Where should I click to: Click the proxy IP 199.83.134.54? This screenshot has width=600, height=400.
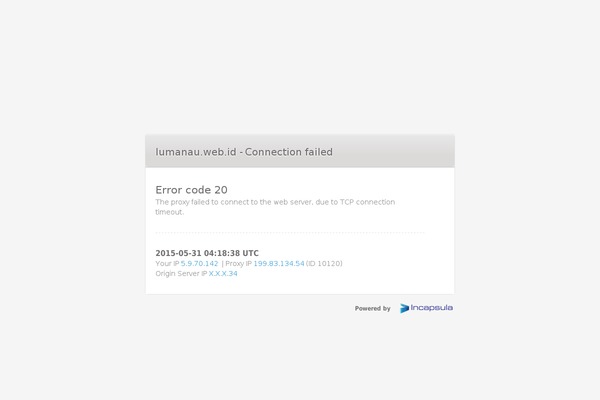279,263
